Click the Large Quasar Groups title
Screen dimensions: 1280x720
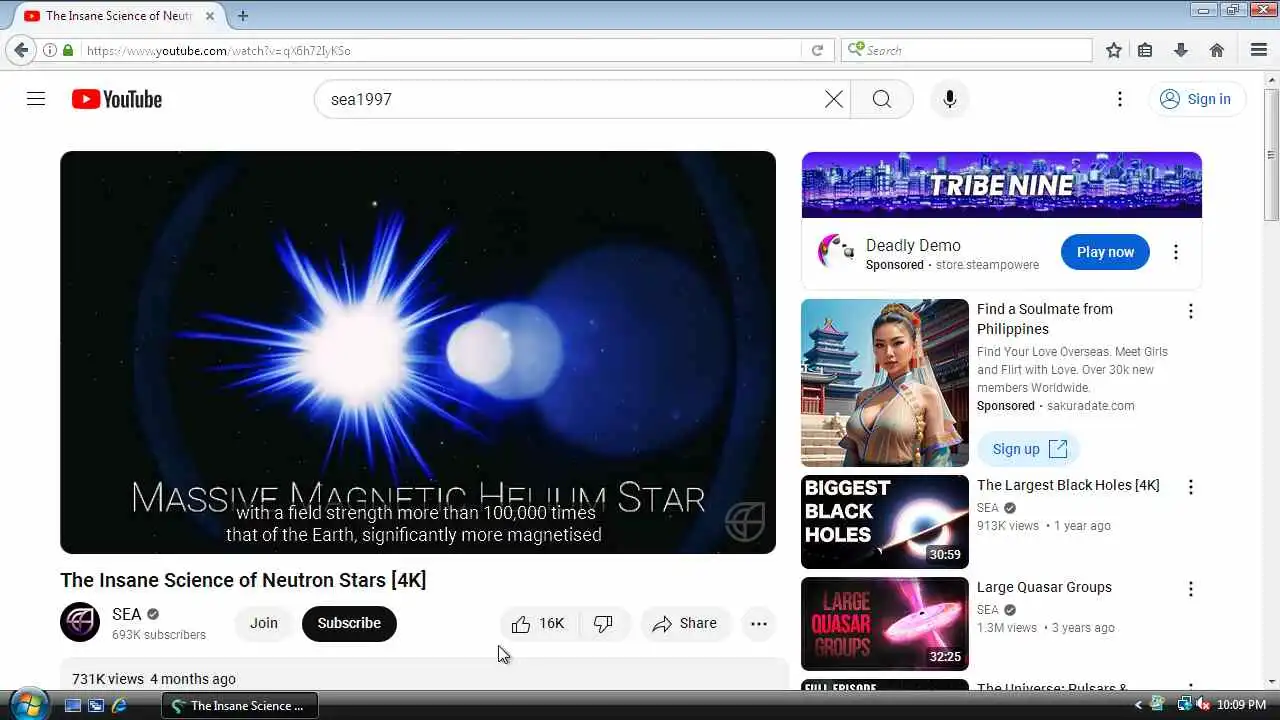(1044, 587)
